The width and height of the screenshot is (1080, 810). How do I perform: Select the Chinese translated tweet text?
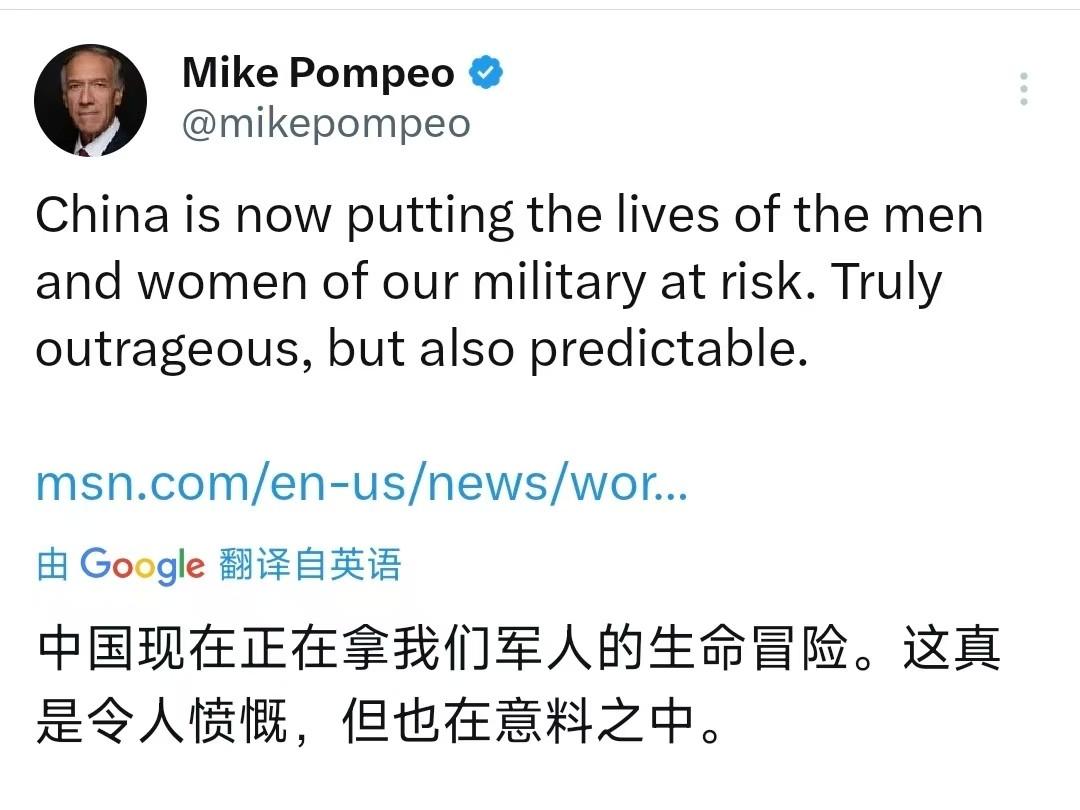click(x=500, y=680)
